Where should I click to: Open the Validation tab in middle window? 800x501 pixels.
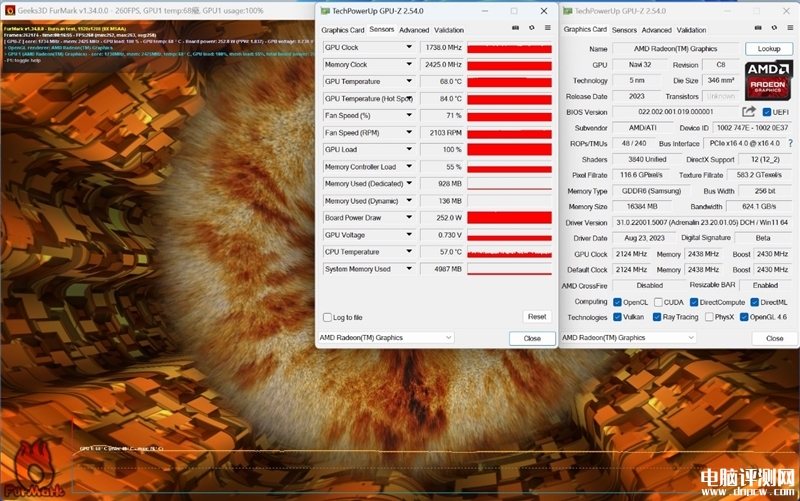(449, 30)
